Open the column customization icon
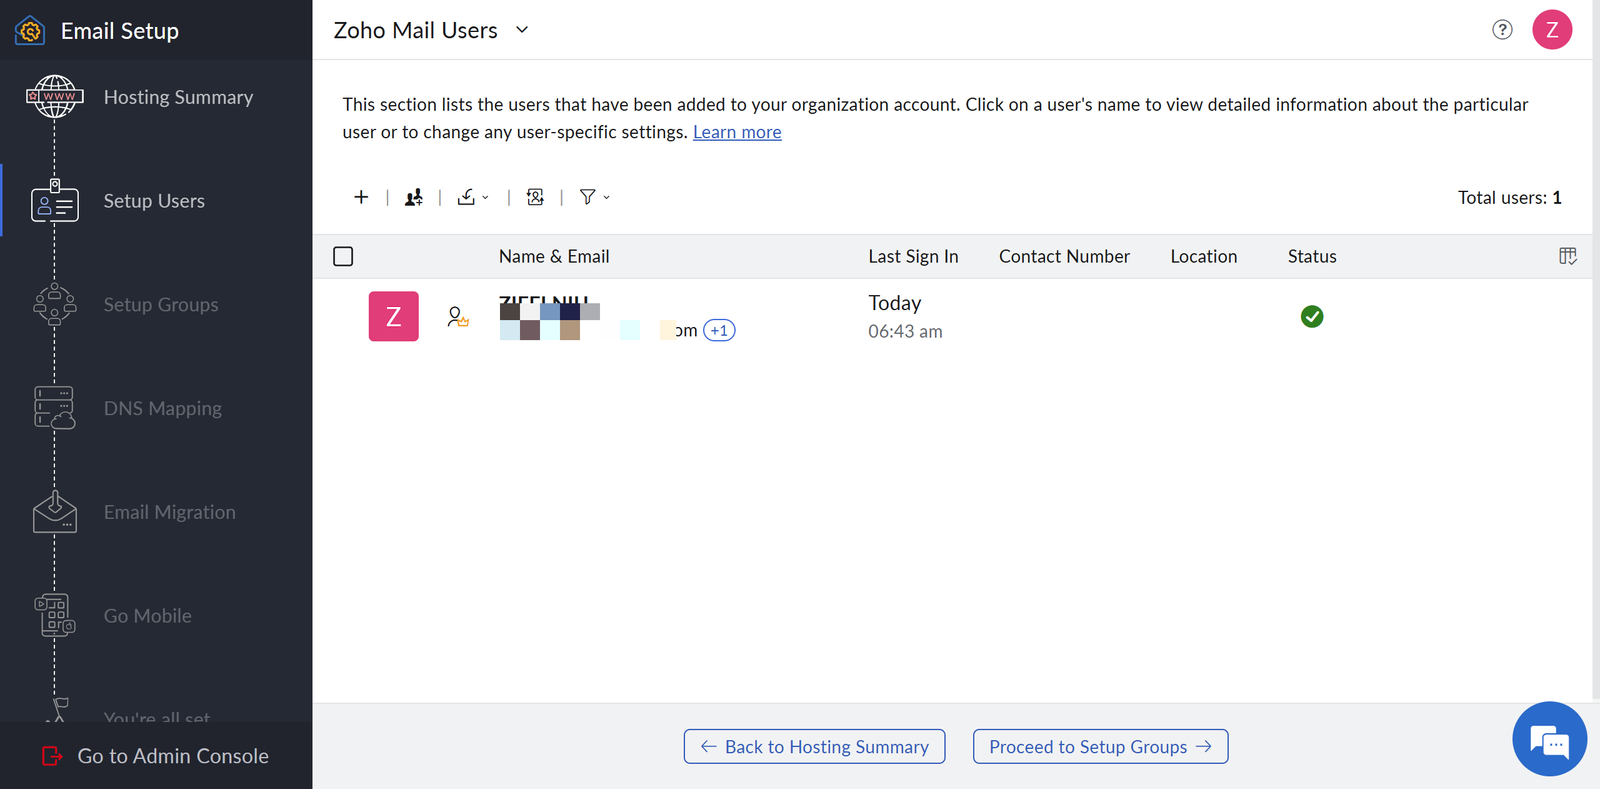Viewport: 1600px width, 789px height. click(x=1568, y=256)
